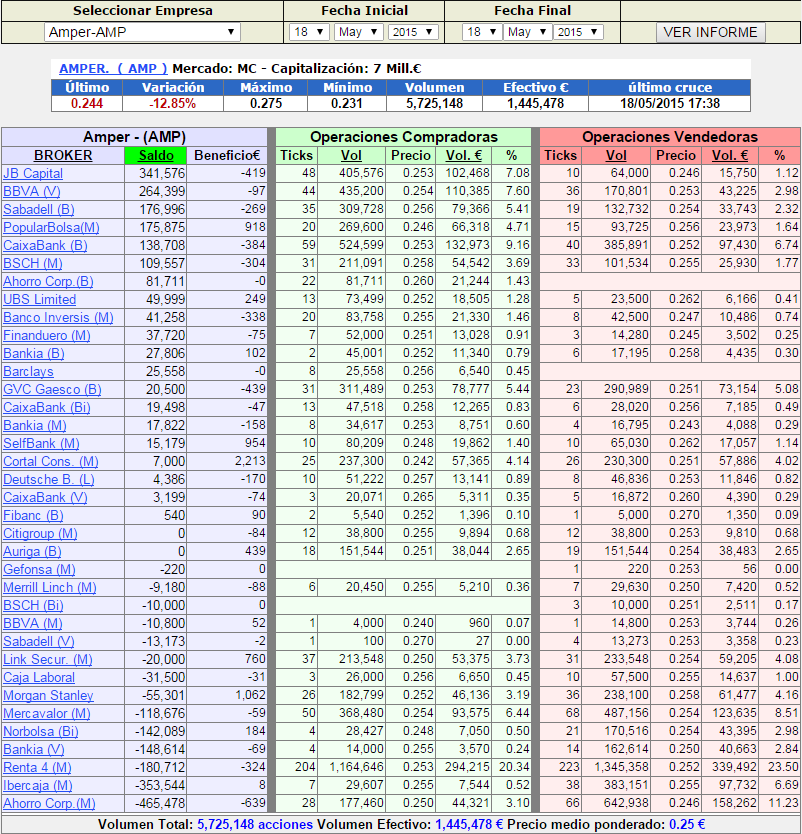Open the Ahorro Corp.(M) broker link
This screenshot has width=802, height=834.
tap(49, 804)
